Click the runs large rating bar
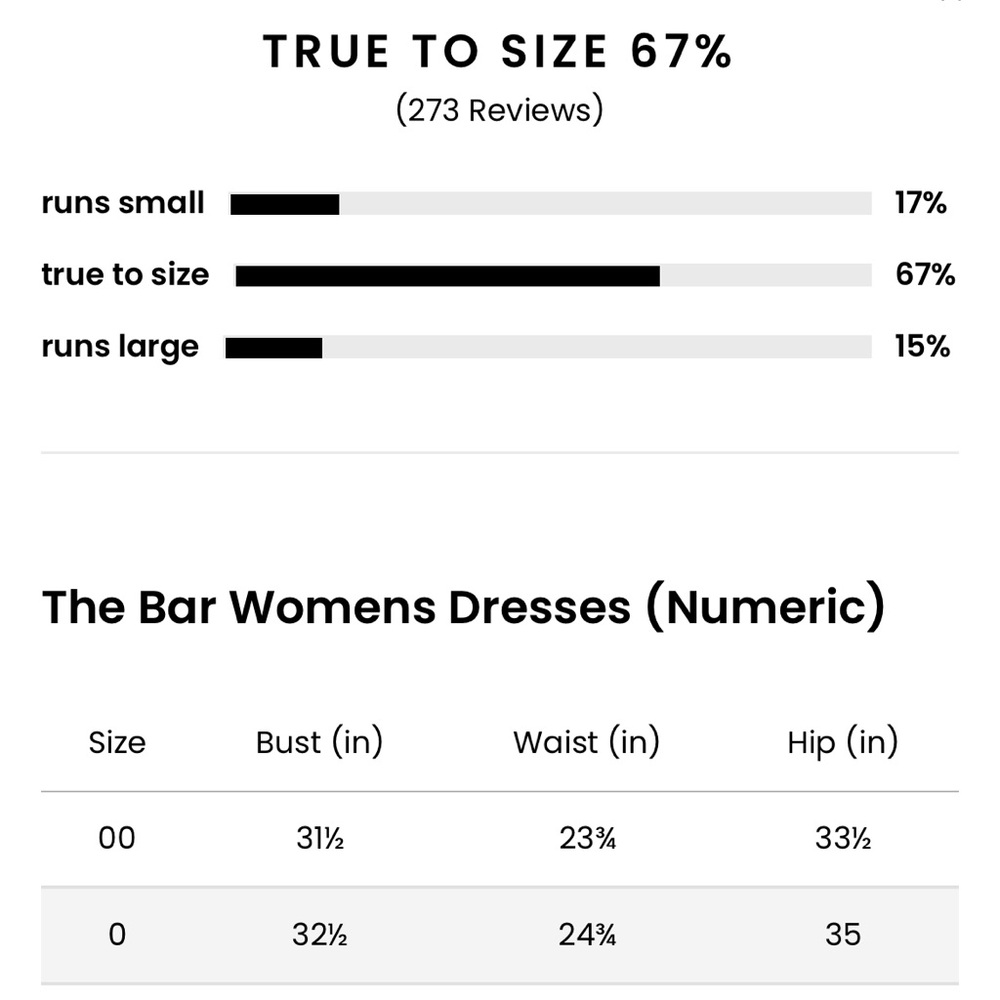 [x=548, y=348]
